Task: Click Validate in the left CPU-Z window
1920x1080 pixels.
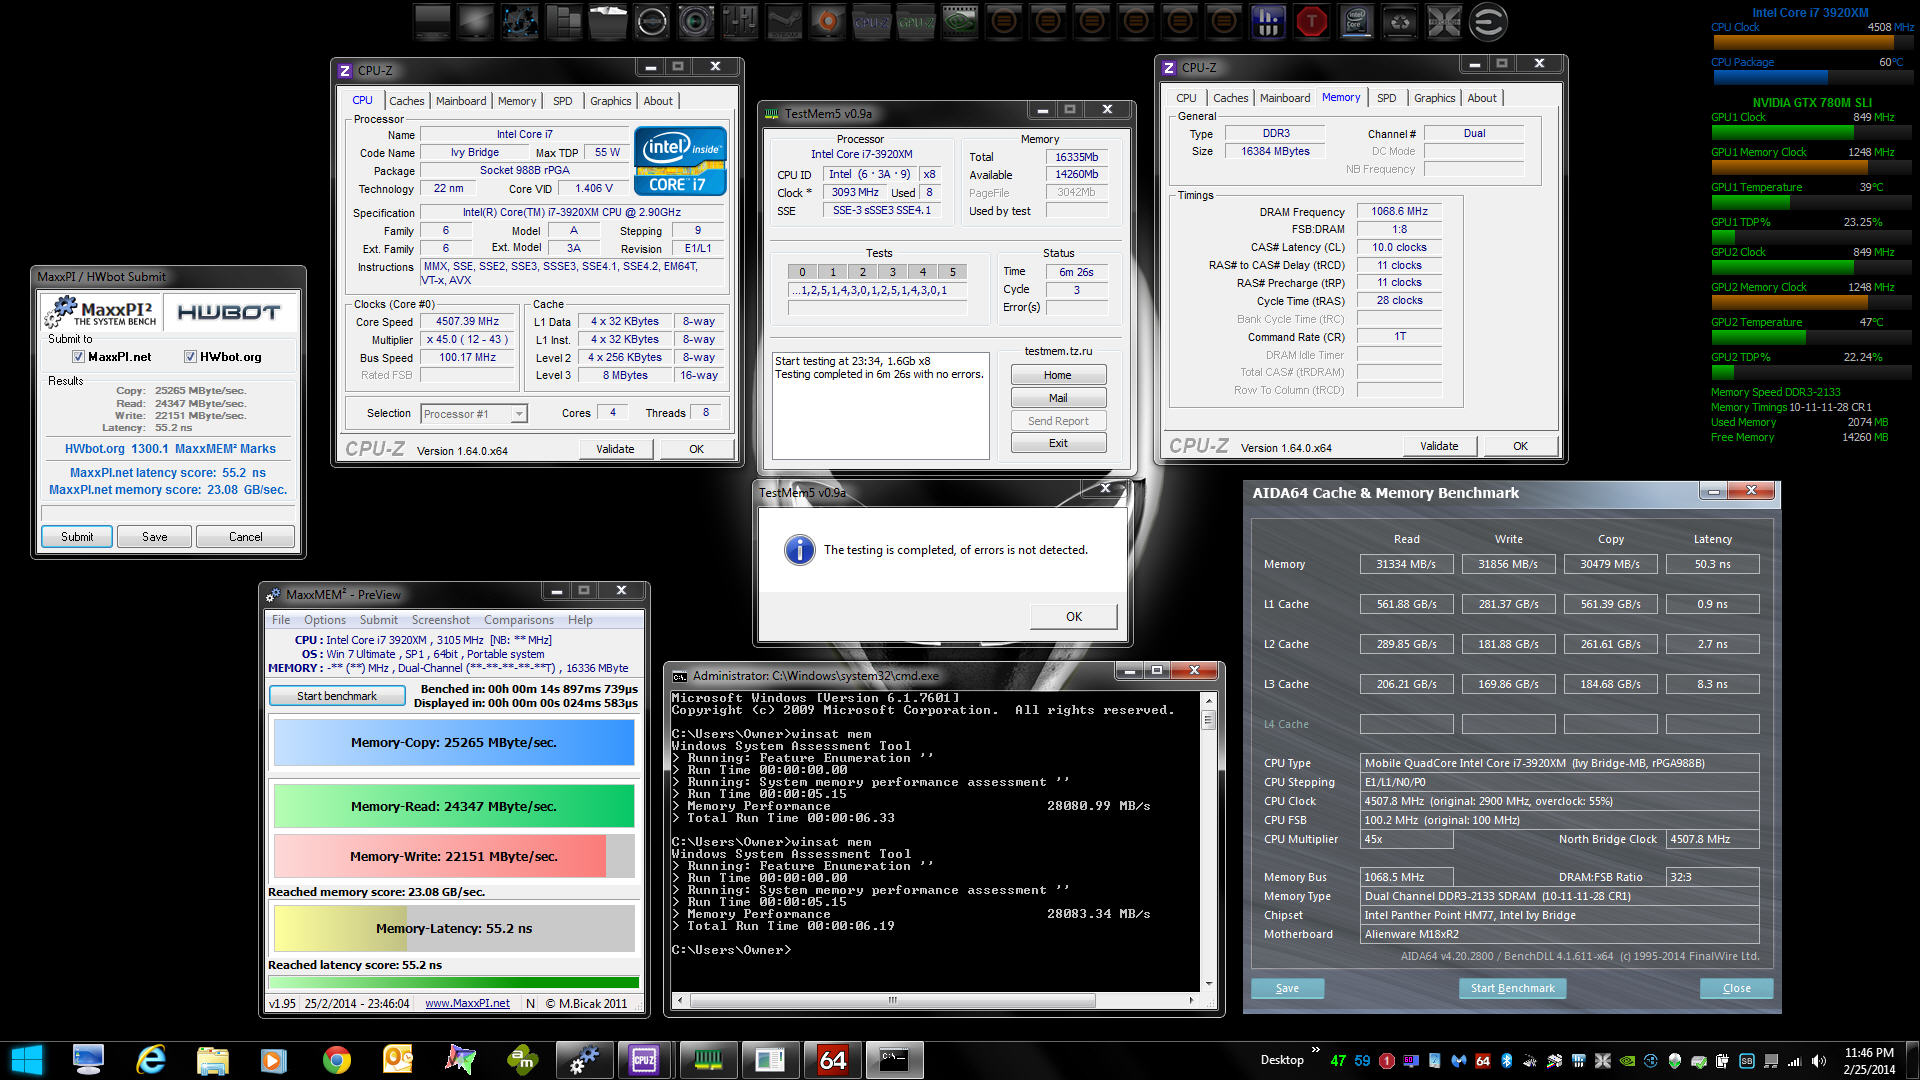Action: point(615,449)
